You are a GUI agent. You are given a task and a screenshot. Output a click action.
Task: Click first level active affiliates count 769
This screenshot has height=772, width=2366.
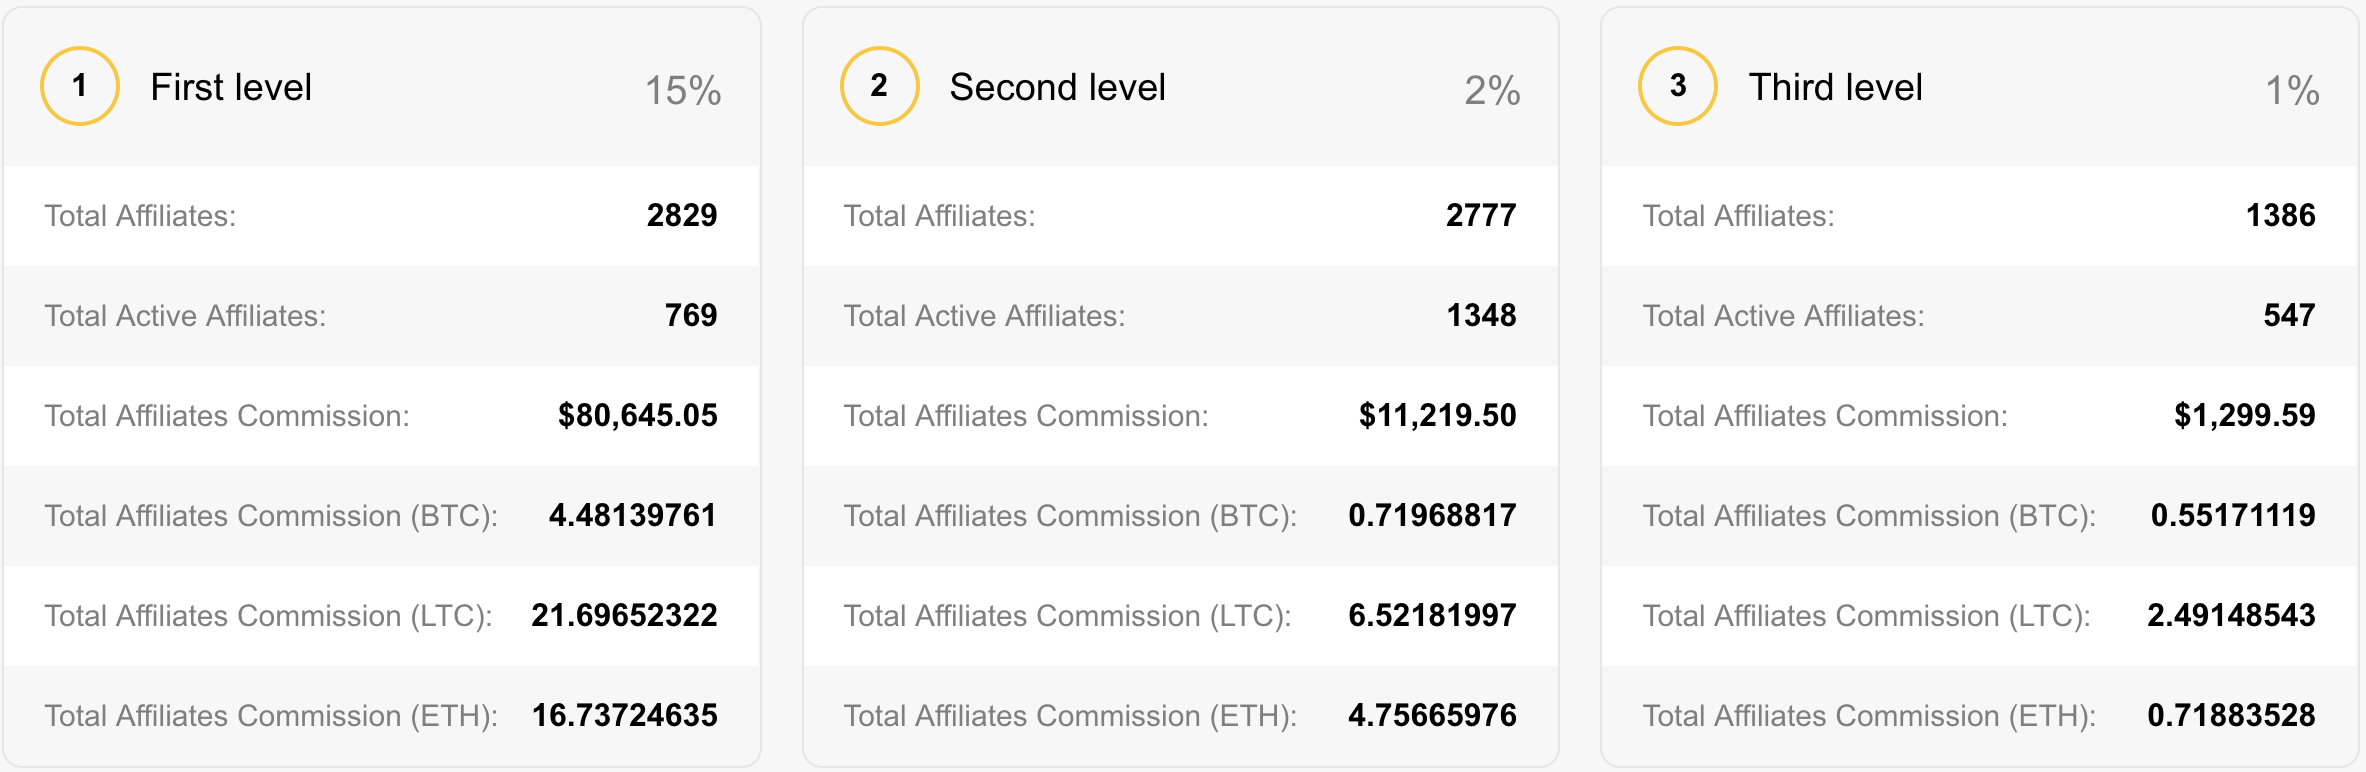691,315
